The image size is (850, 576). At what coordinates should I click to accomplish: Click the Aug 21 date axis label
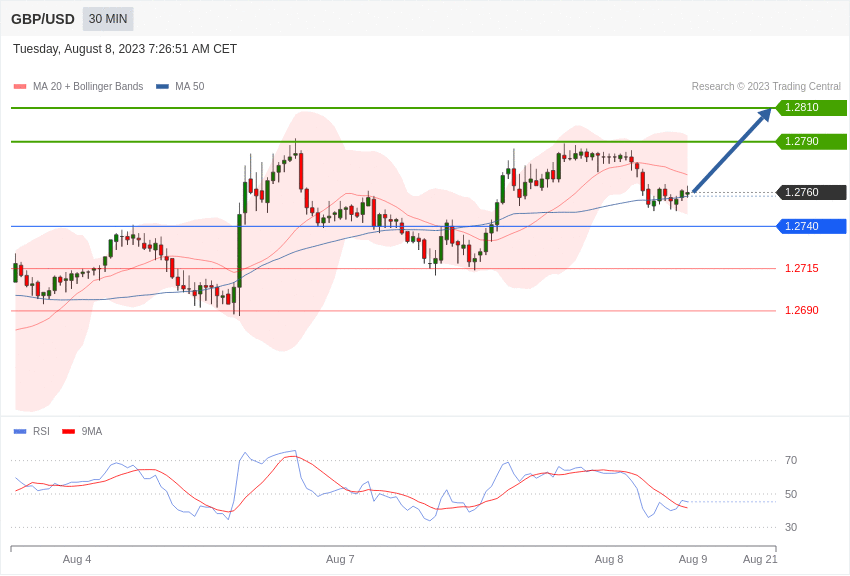click(760, 559)
